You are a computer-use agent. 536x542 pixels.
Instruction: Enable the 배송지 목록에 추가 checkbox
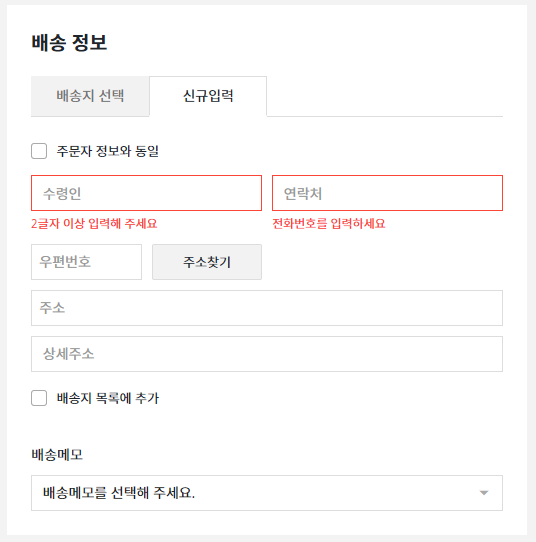[39, 398]
